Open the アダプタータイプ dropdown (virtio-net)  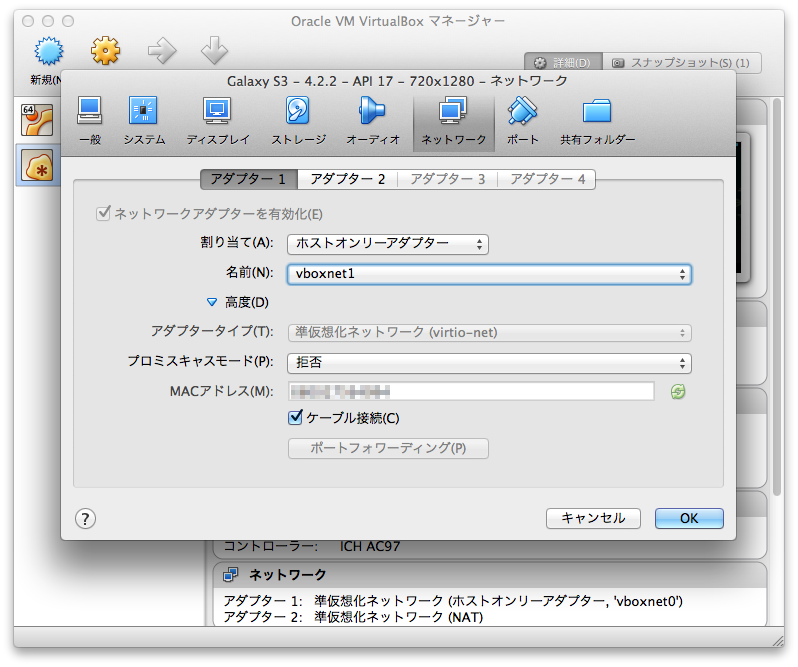tap(489, 333)
